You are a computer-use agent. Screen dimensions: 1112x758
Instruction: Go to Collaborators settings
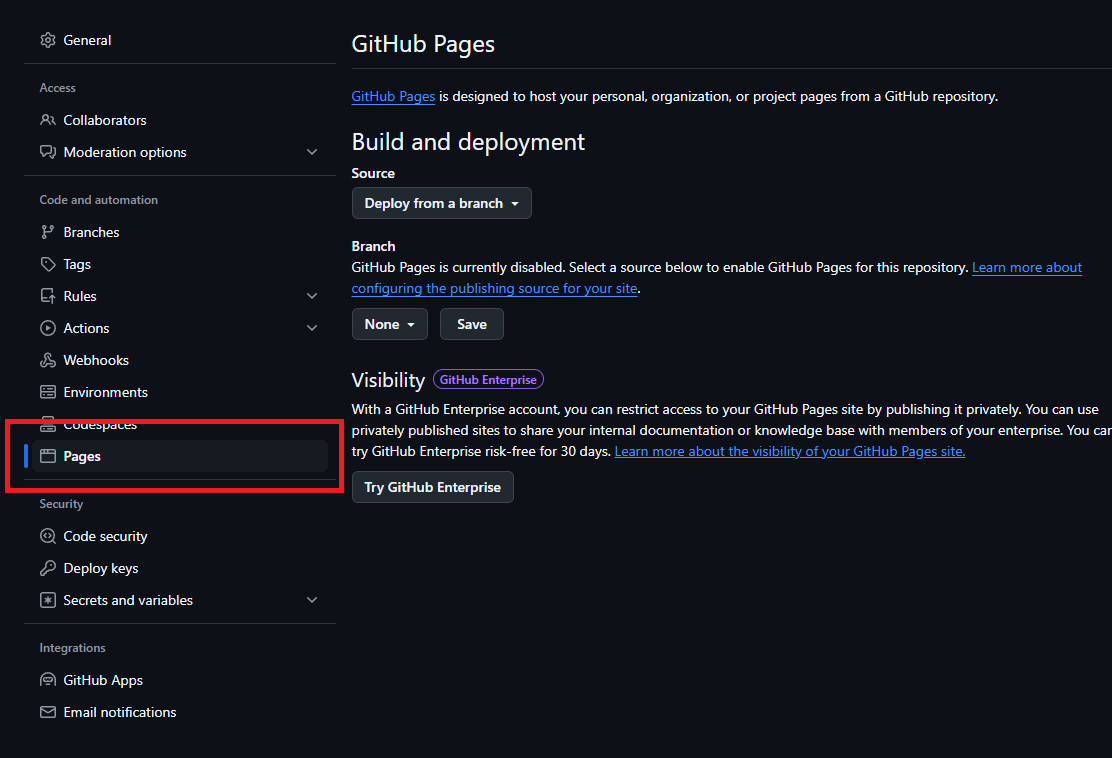click(180, 120)
